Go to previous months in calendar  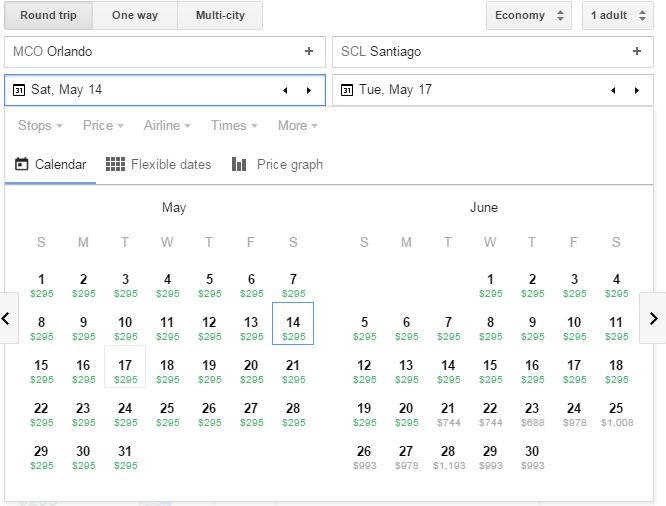8,319
